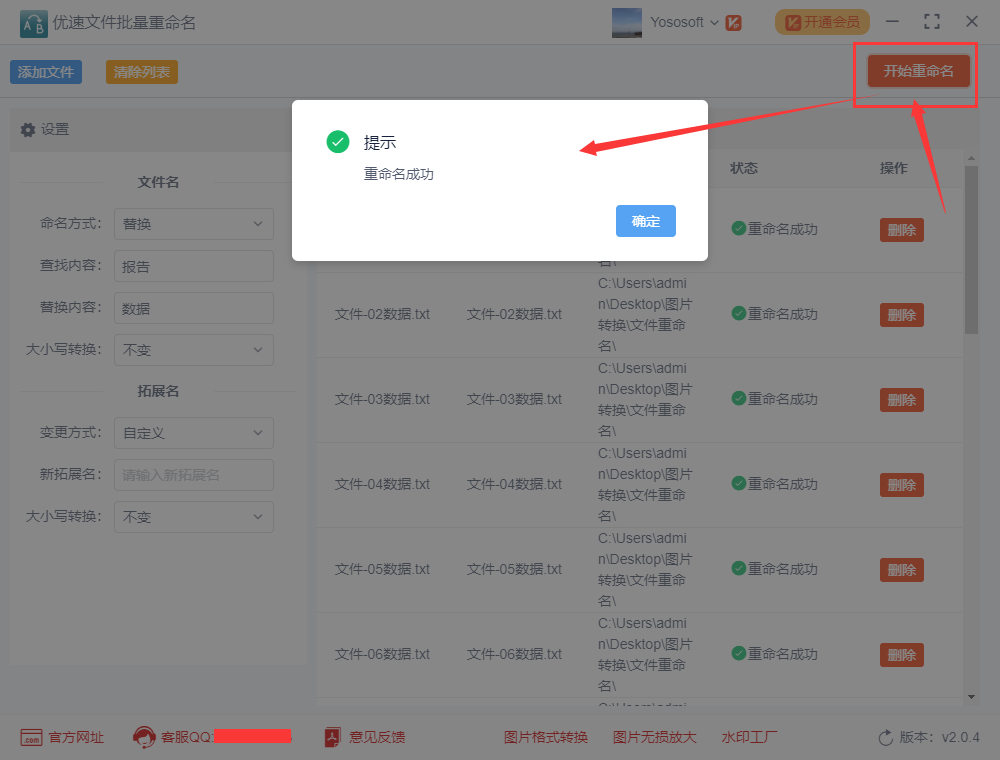The image size is (1000, 760).
Task: Click the 状态 column header
Action: coord(744,168)
